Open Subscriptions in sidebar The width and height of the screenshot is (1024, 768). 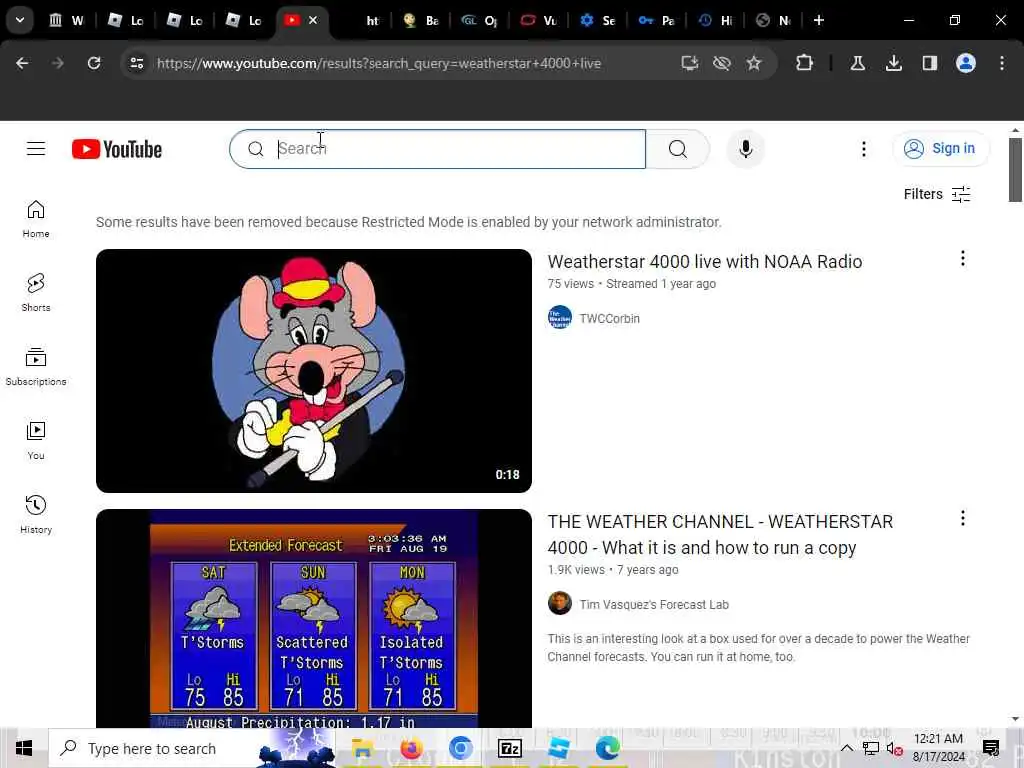36,367
